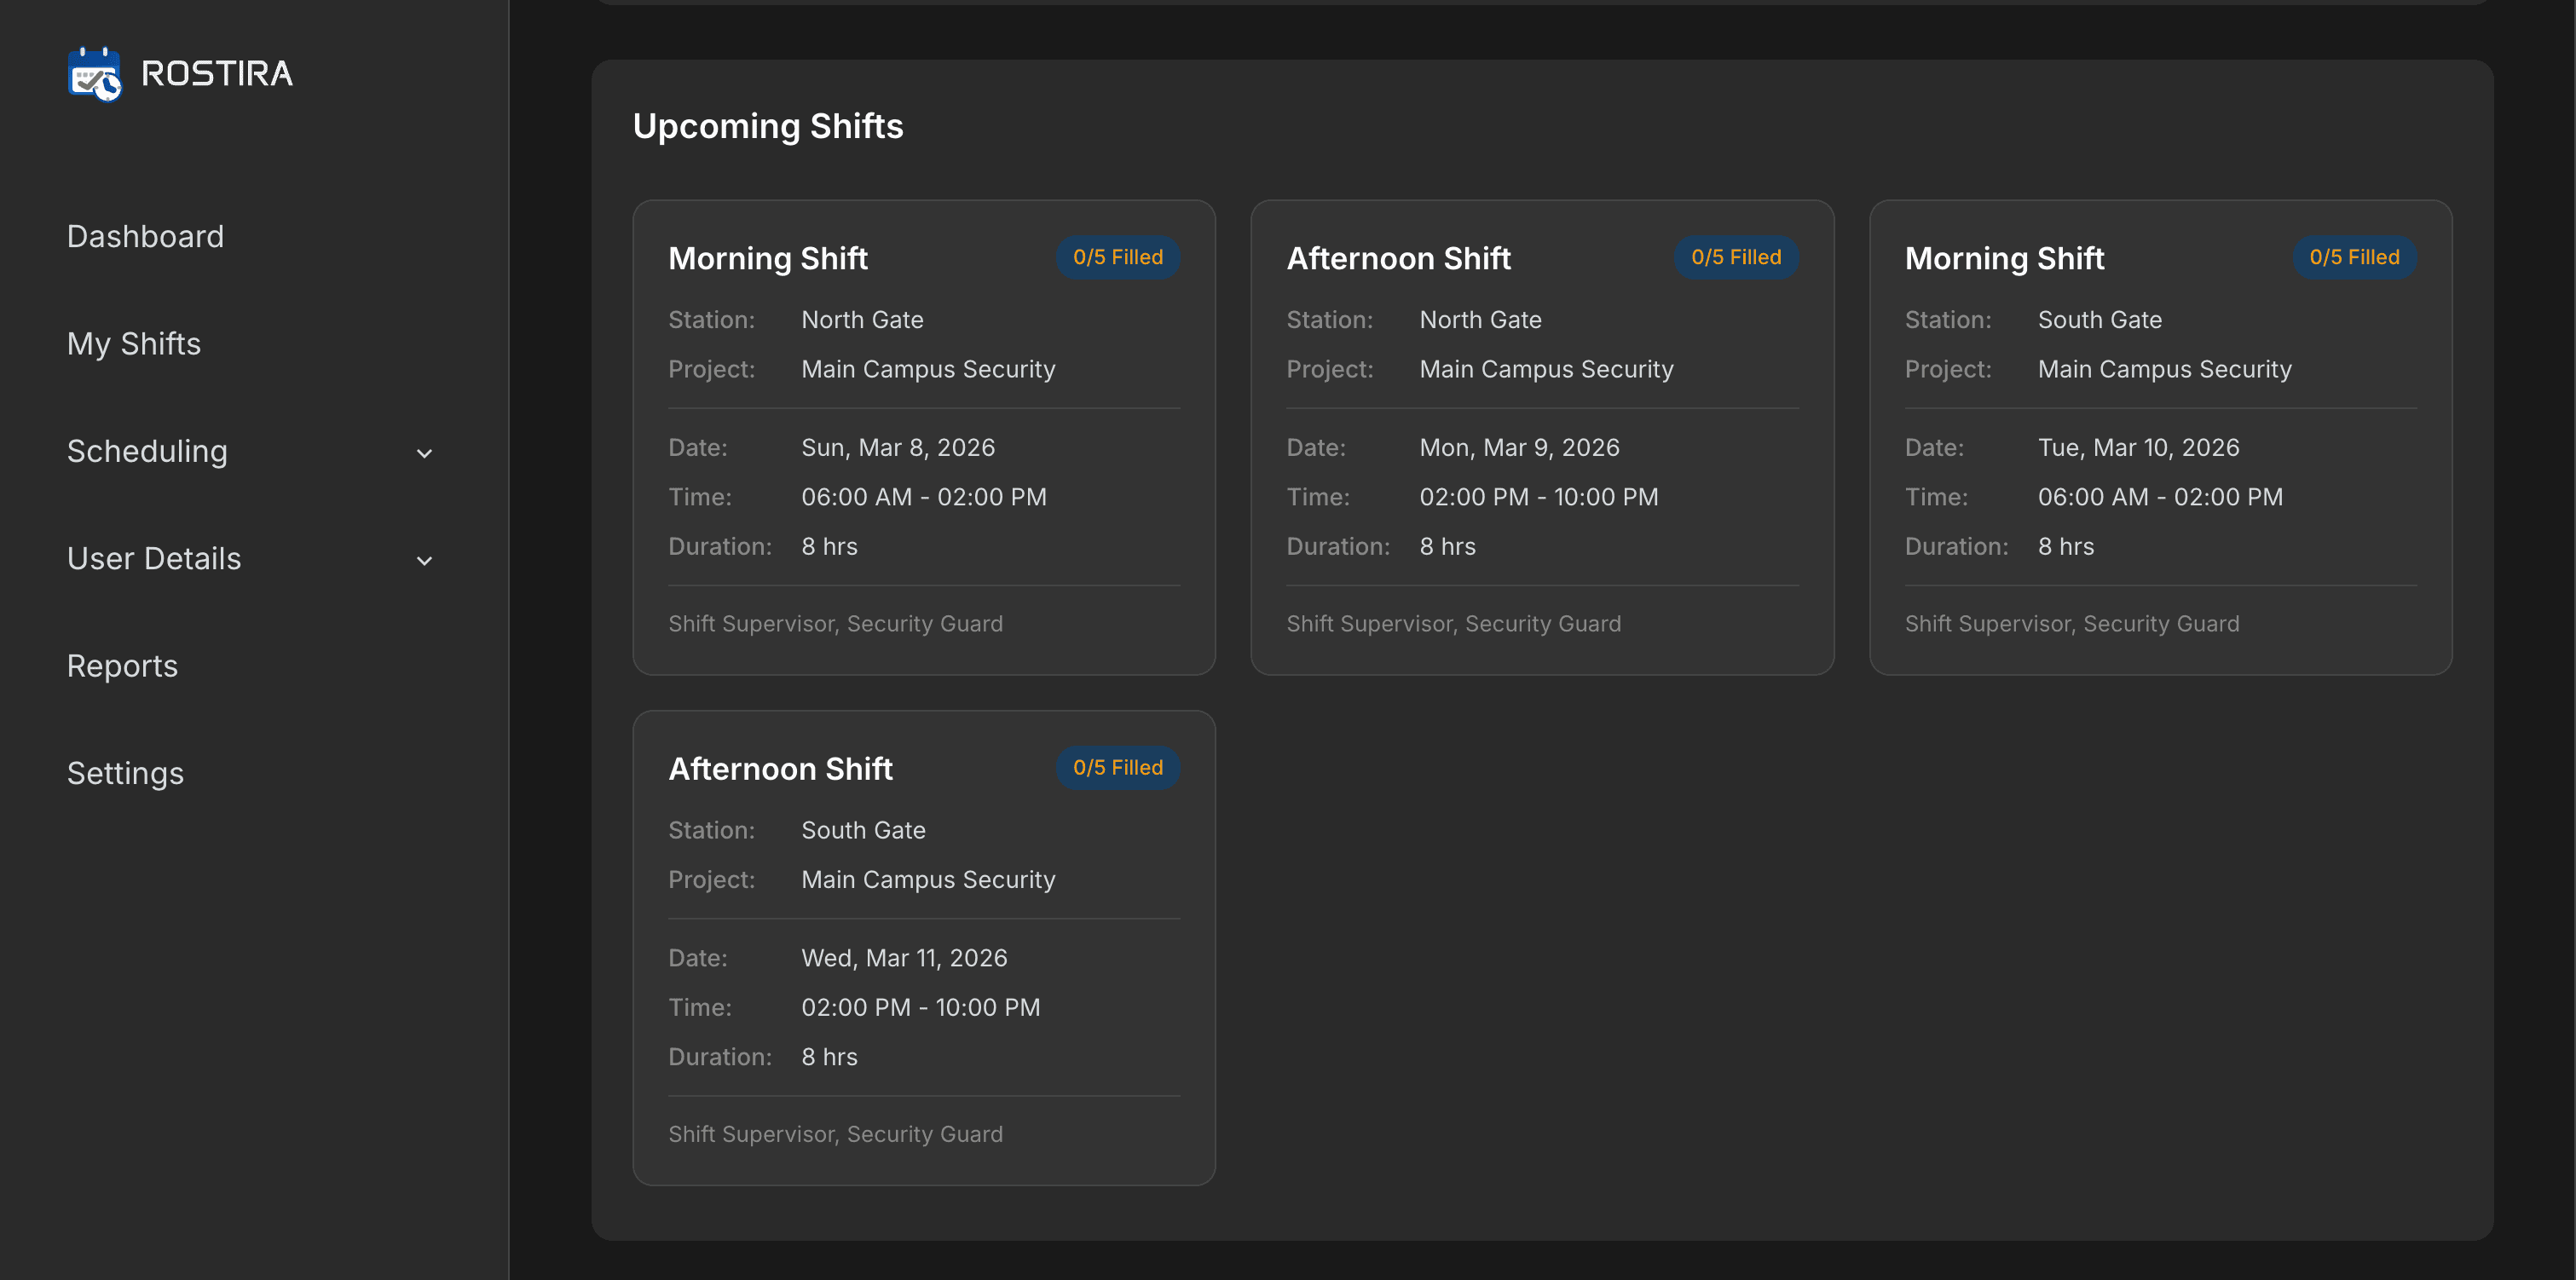Open the Dashboard page
Image resolution: width=2576 pixels, height=1280 pixels.
[145, 236]
